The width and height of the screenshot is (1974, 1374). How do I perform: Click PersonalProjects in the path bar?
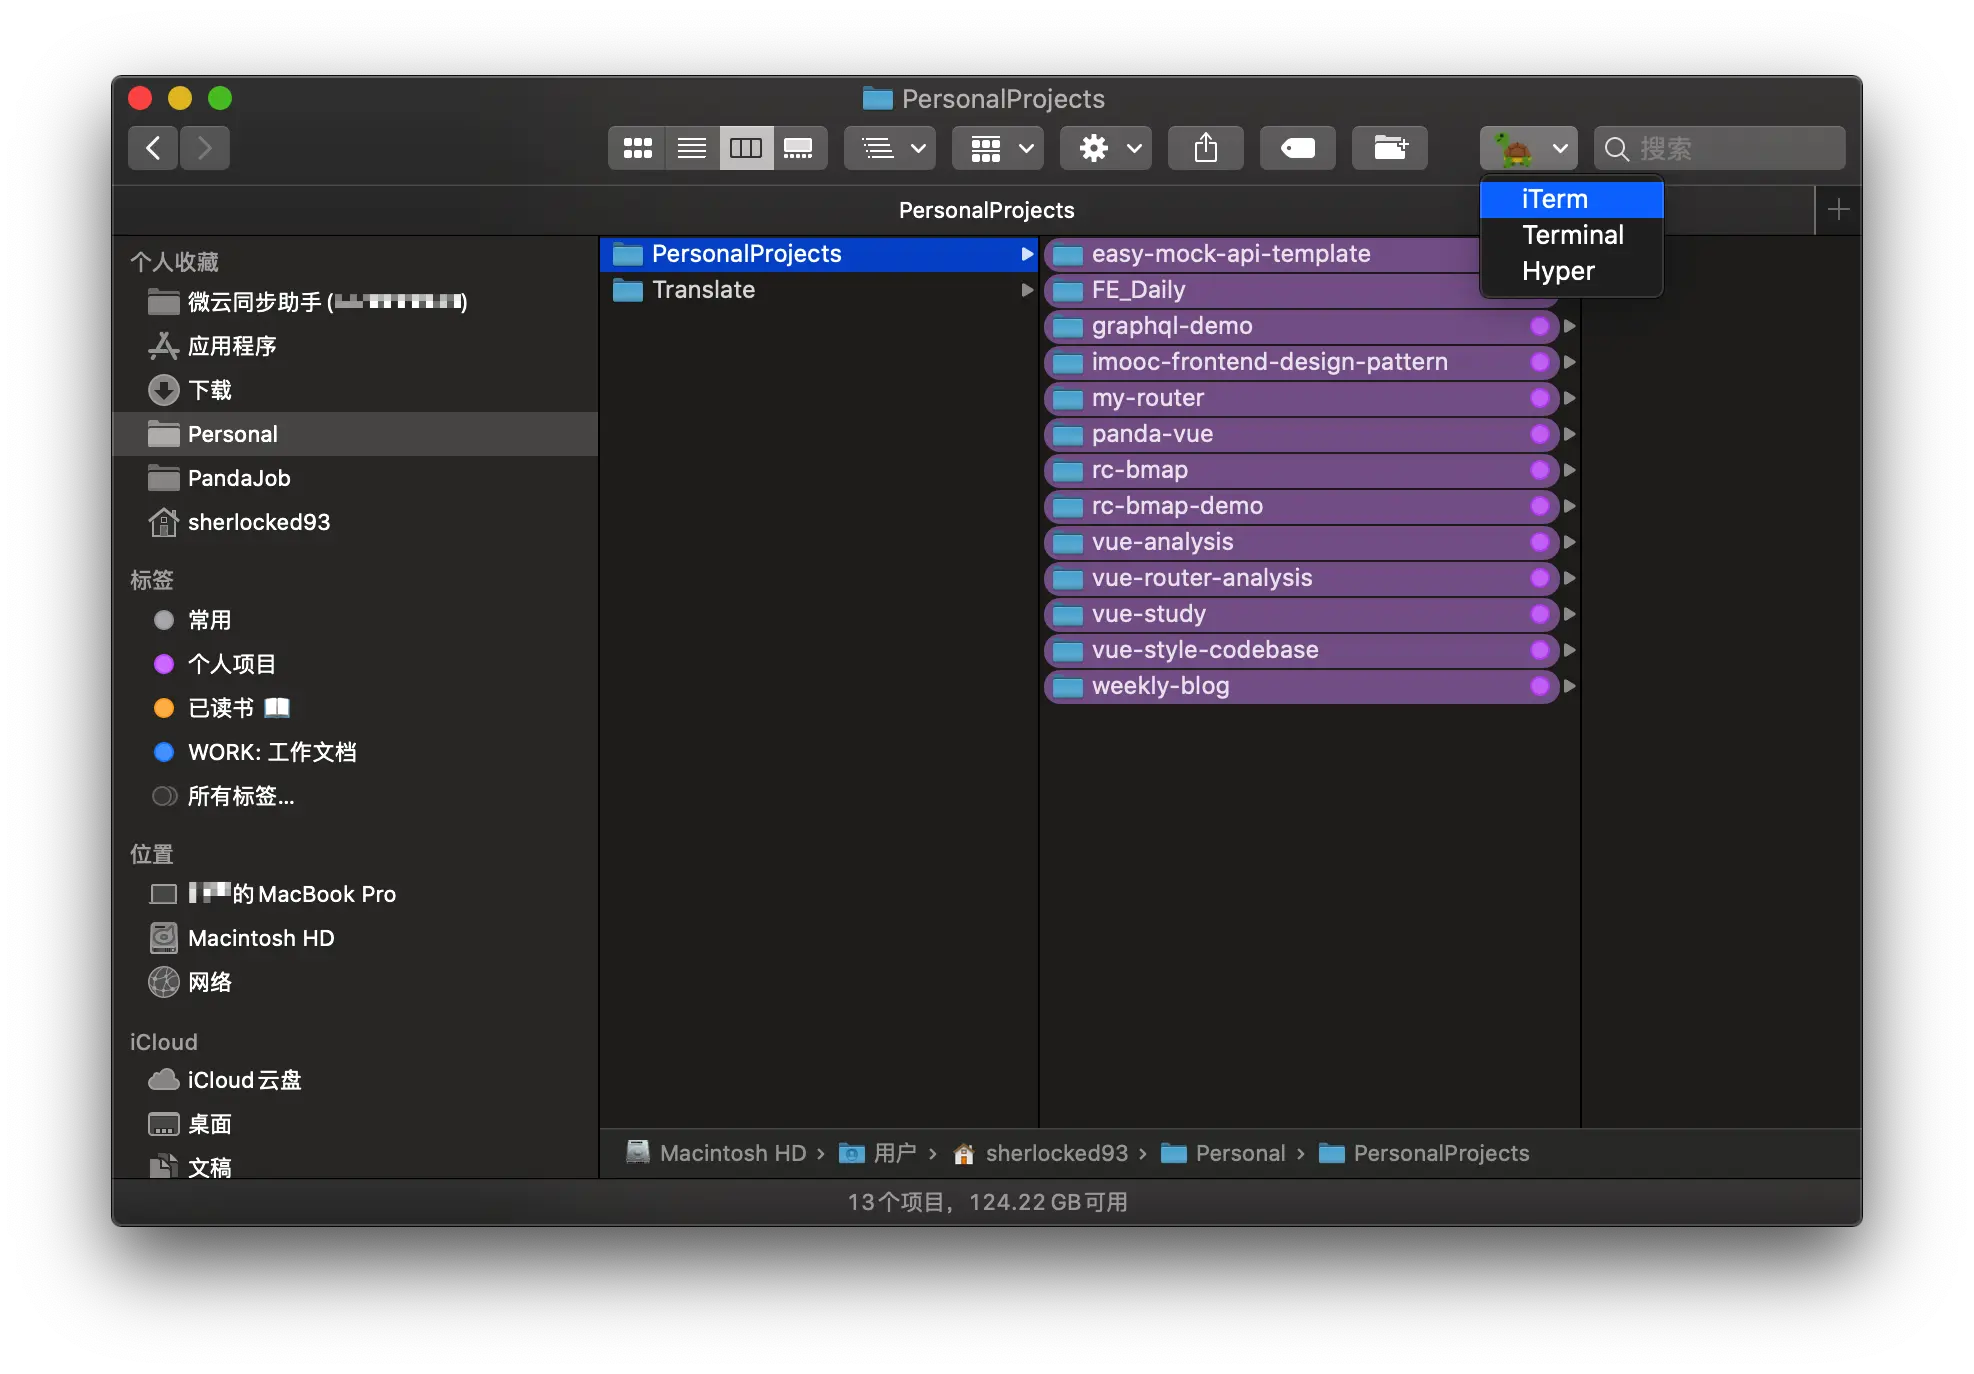coord(1424,1153)
